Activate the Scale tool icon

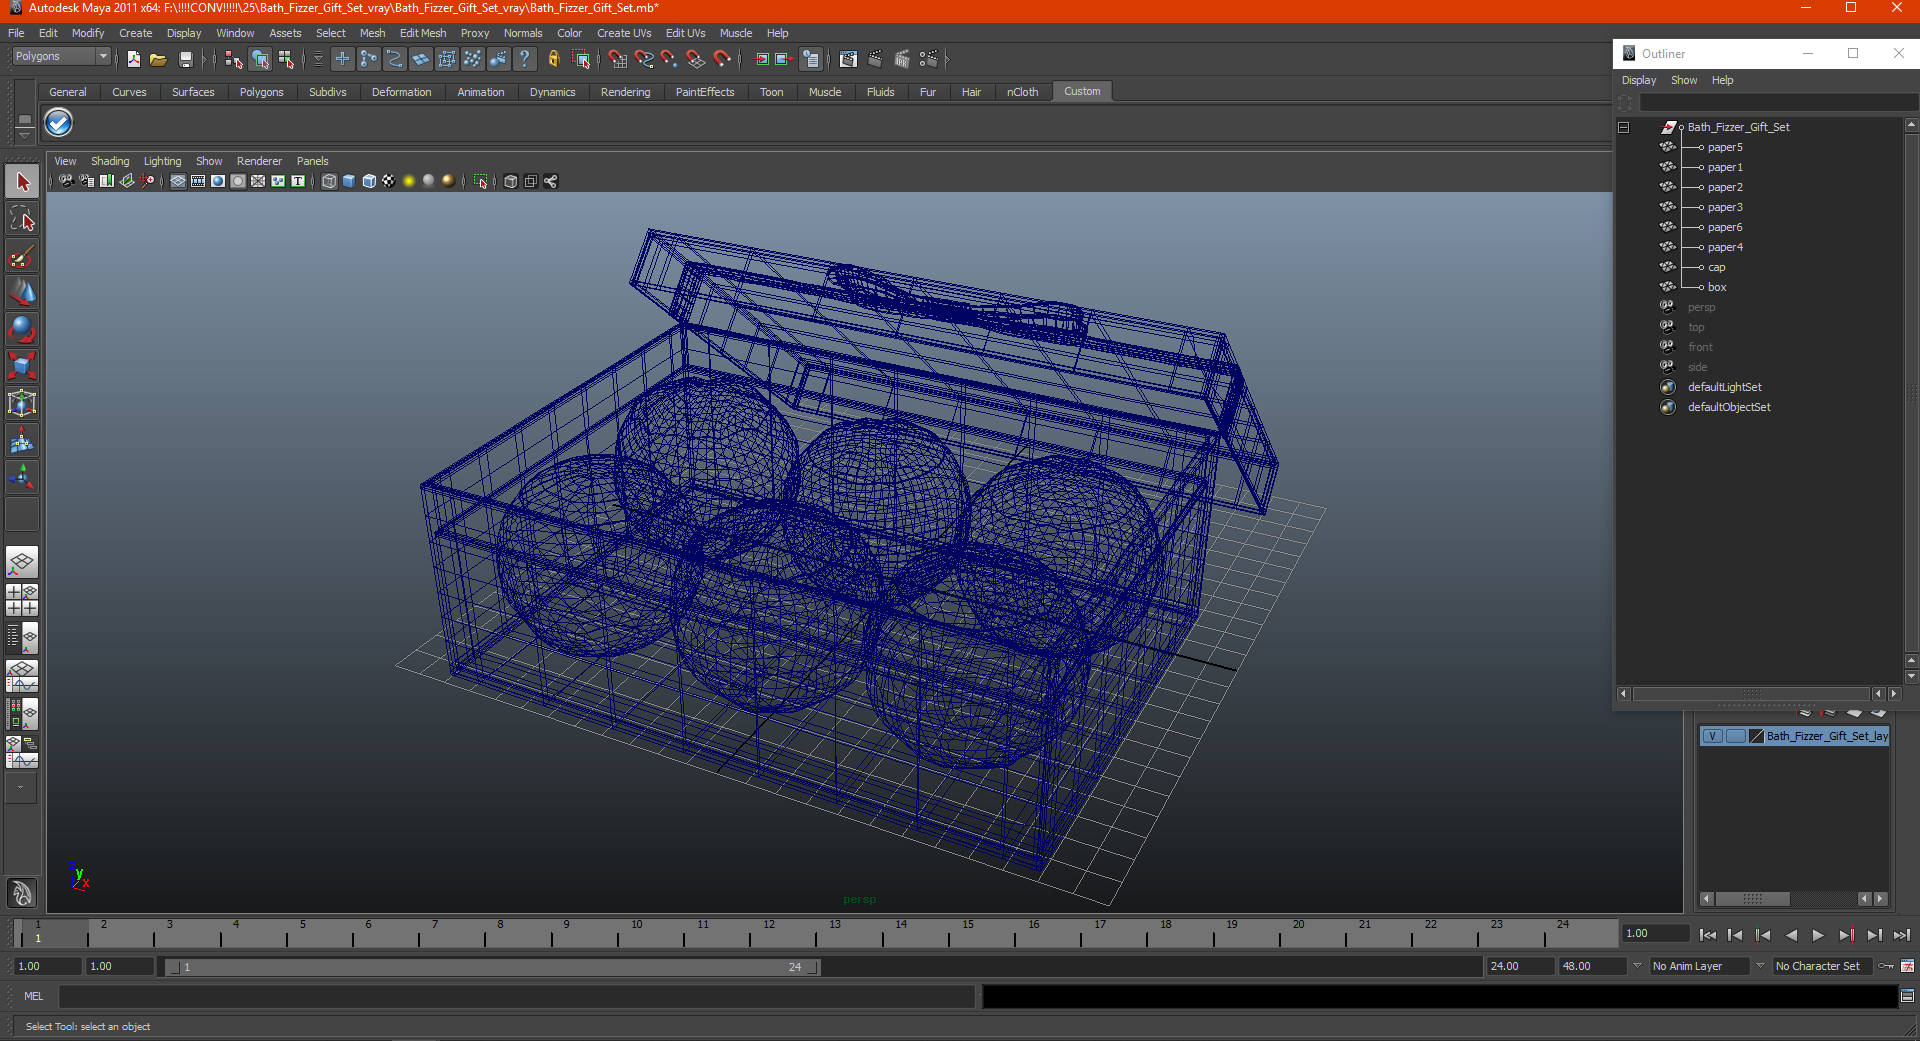tap(22, 366)
